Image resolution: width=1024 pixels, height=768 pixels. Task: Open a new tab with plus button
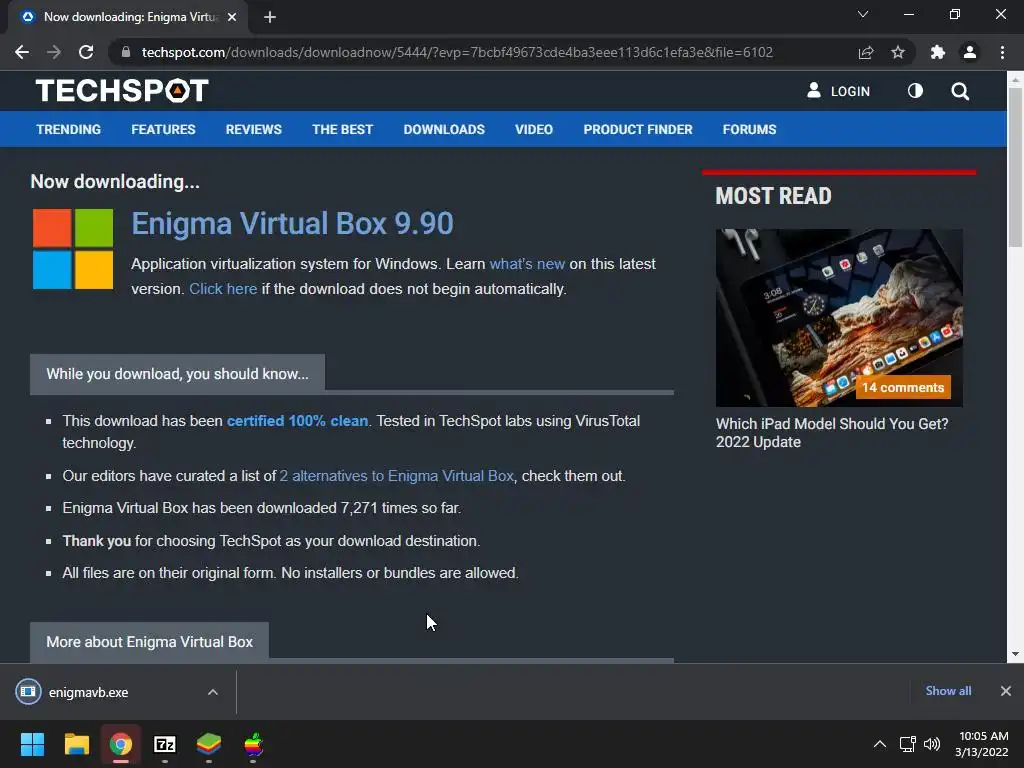coord(270,17)
